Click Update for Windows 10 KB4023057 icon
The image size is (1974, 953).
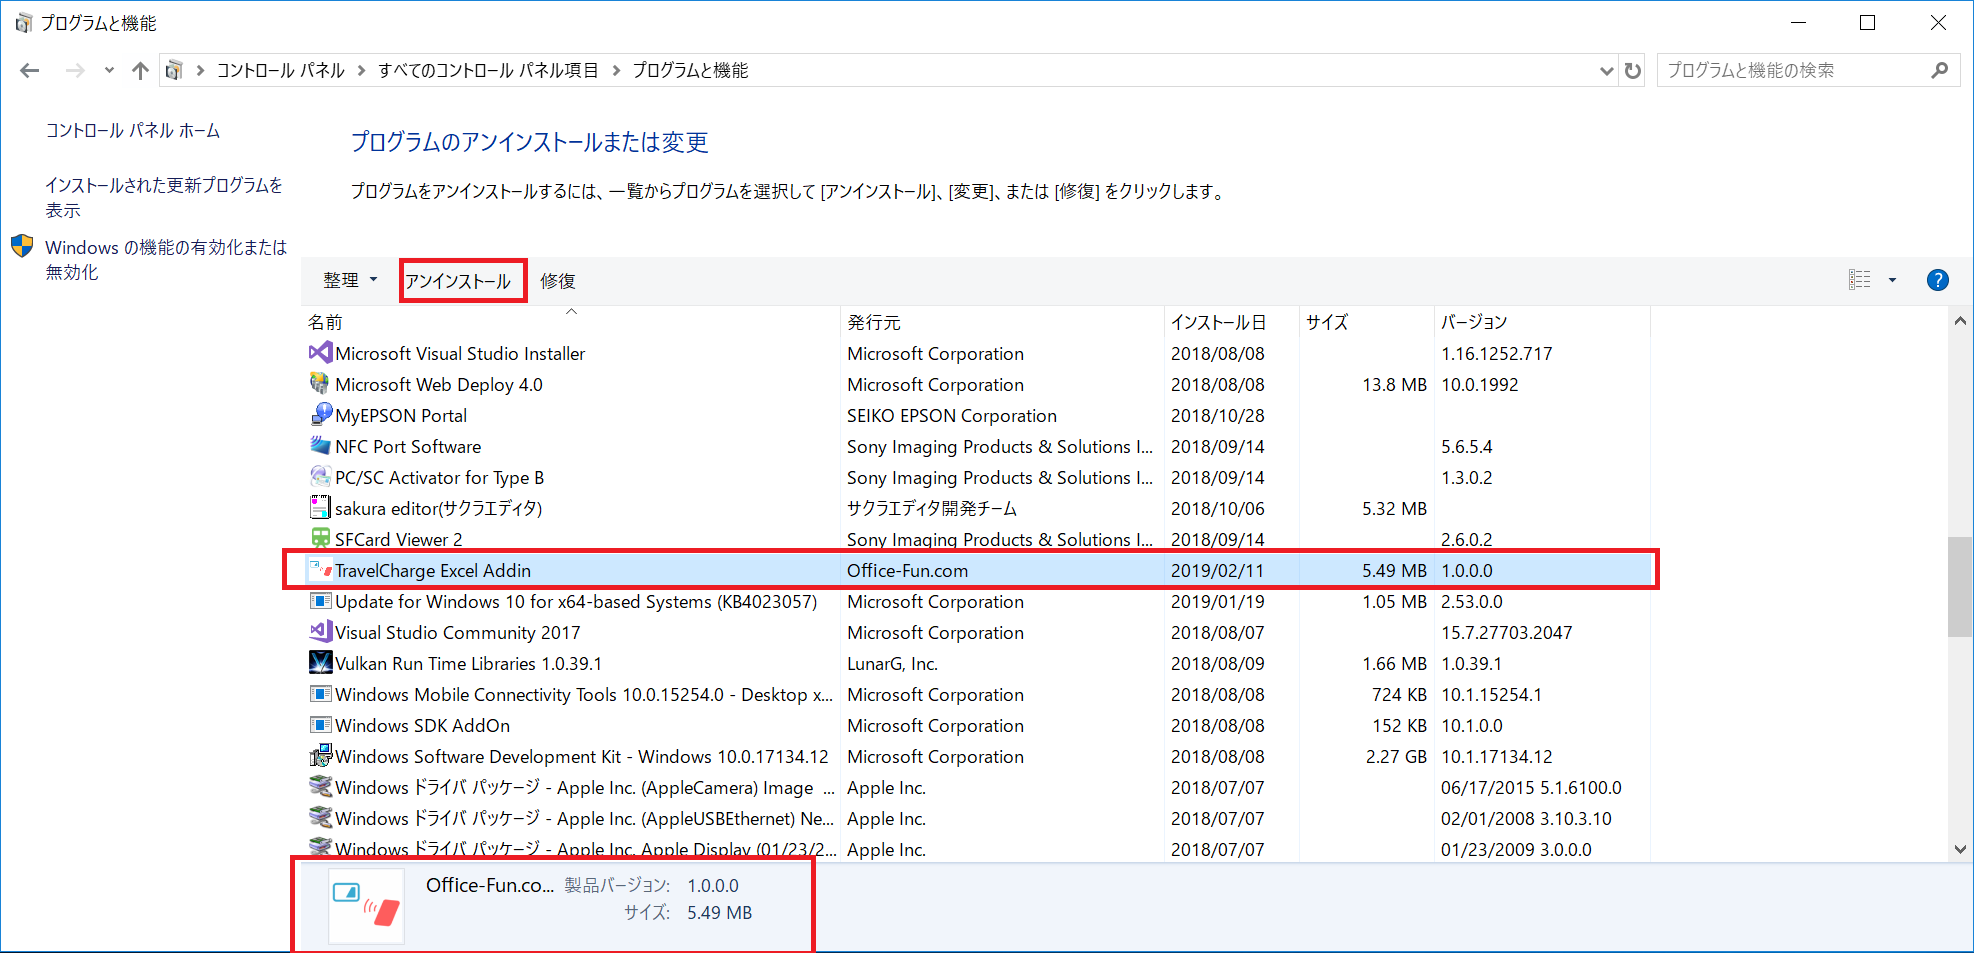click(320, 600)
